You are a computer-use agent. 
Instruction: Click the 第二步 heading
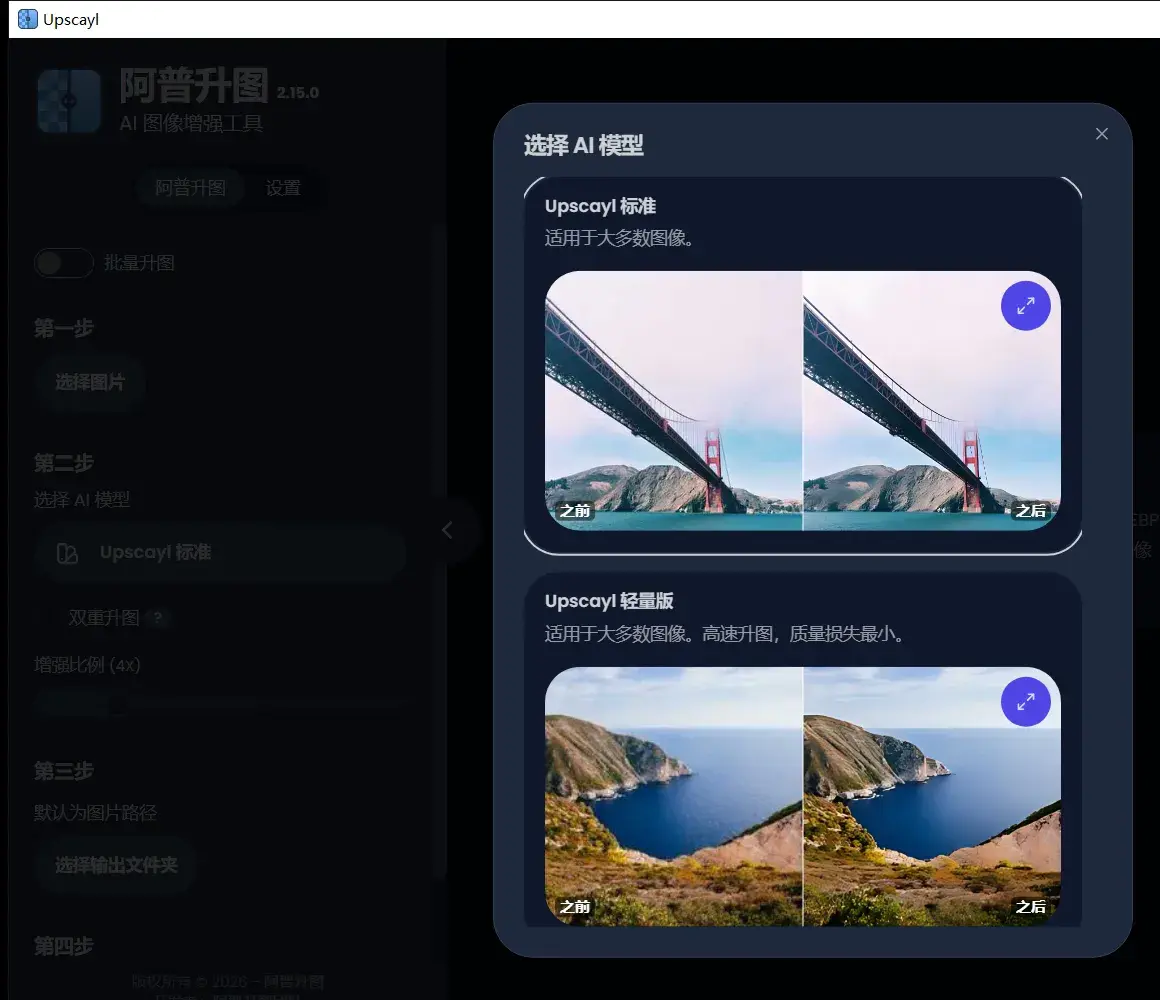pyautogui.click(x=64, y=463)
